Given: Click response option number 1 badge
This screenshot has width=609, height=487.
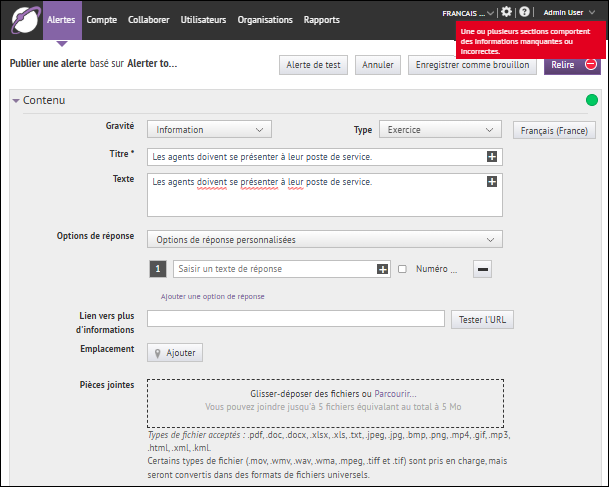Looking at the screenshot, I should coord(158,269).
